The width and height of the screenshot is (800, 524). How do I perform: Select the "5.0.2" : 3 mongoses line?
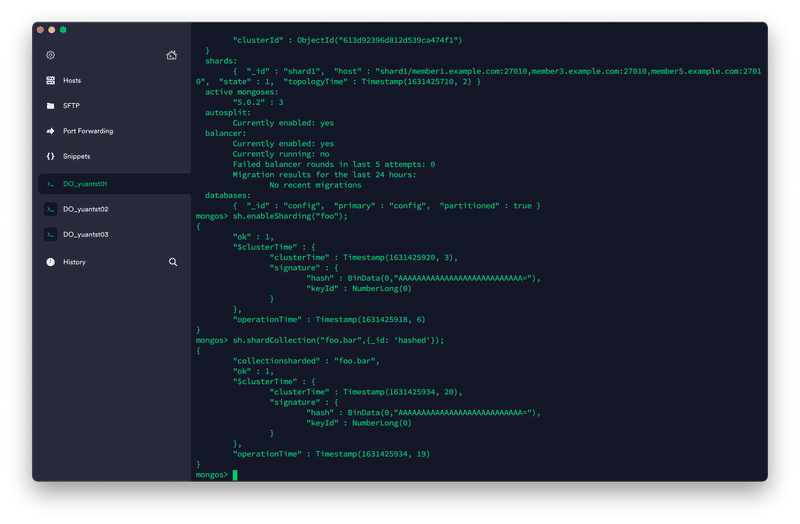(258, 103)
